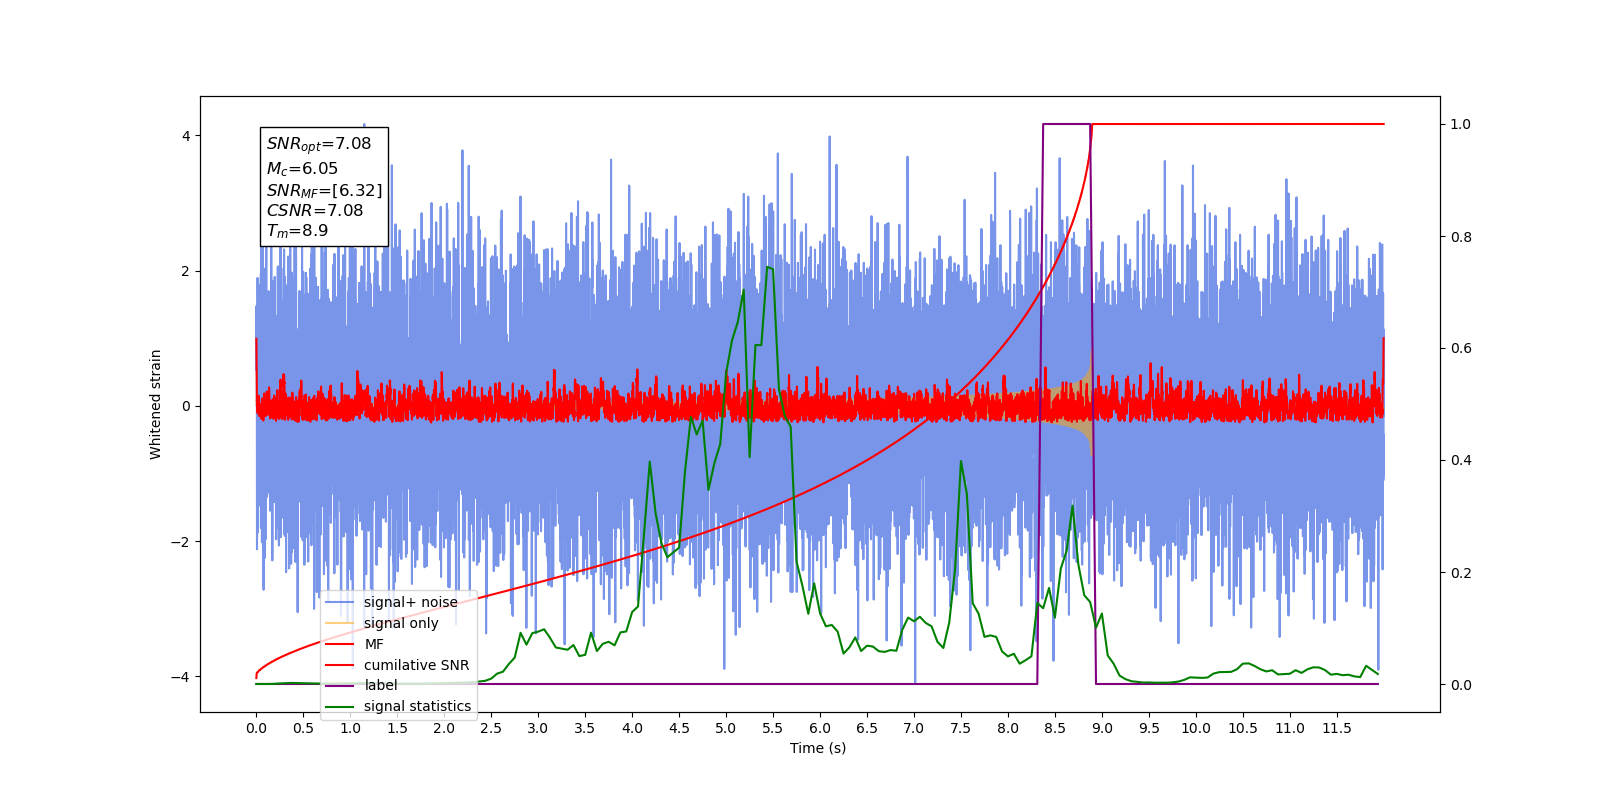Click the left y-axis tick label 0
Image resolution: width=1600 pixels, height=800 pixels.
tap(186, 406)
